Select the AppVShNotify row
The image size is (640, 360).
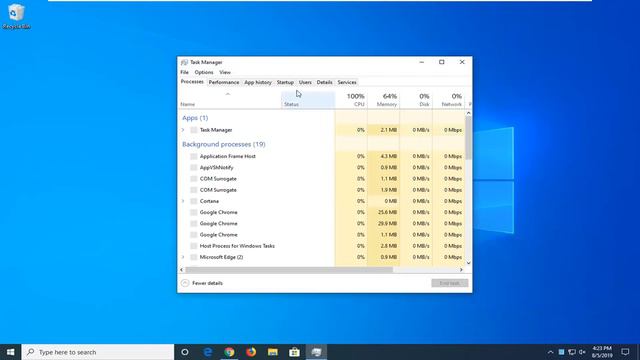322,167
